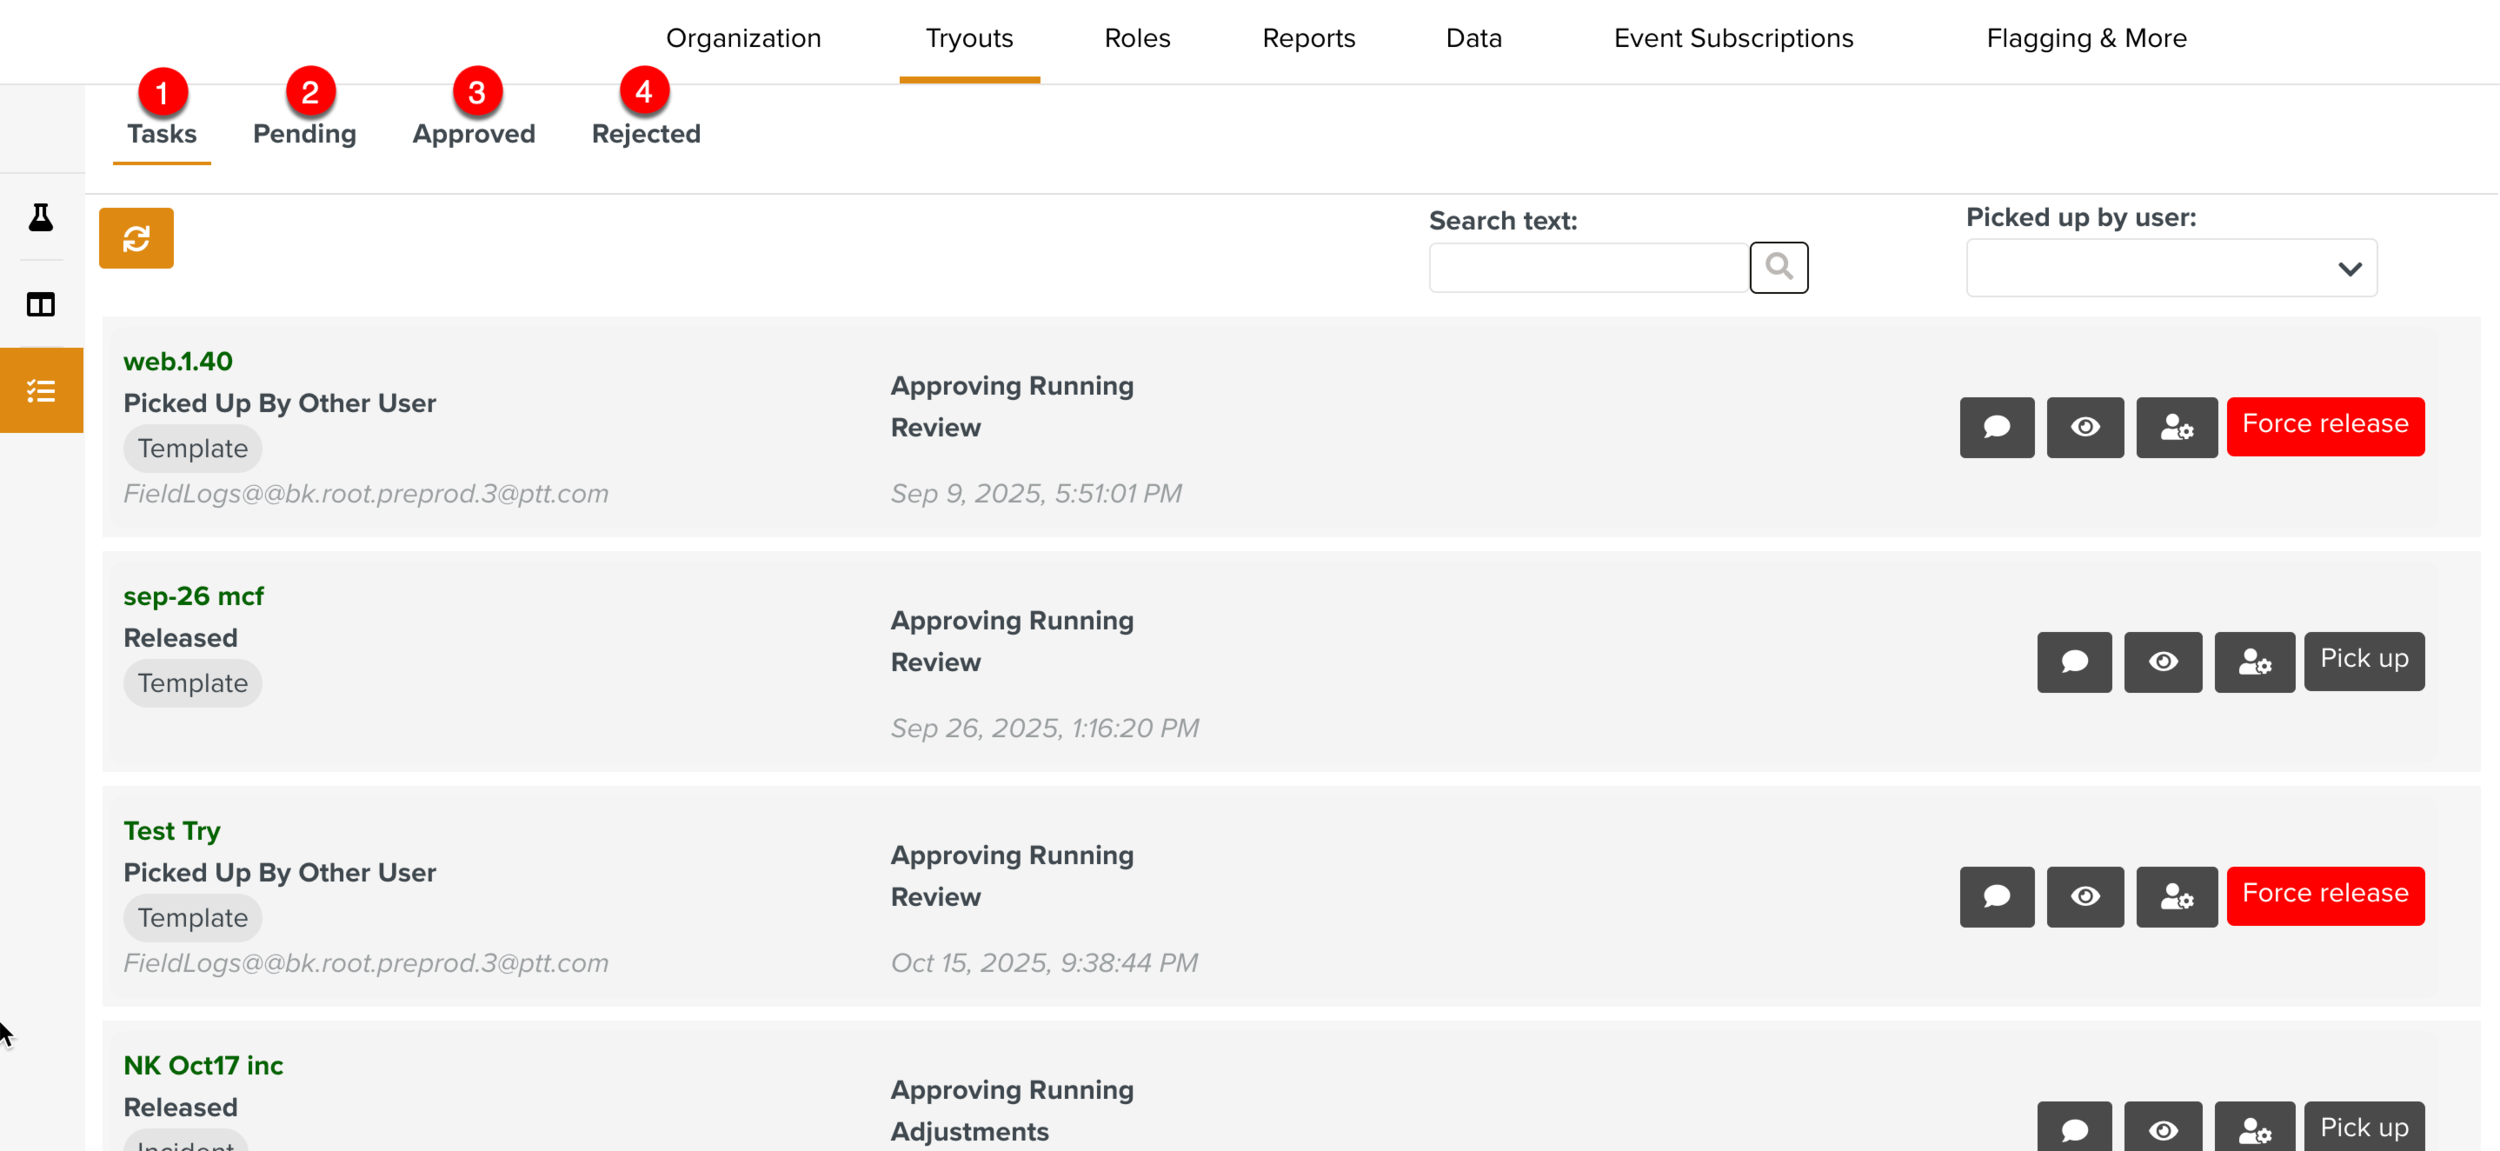Click comment icon on Test Try row

tap(1996, 896)
